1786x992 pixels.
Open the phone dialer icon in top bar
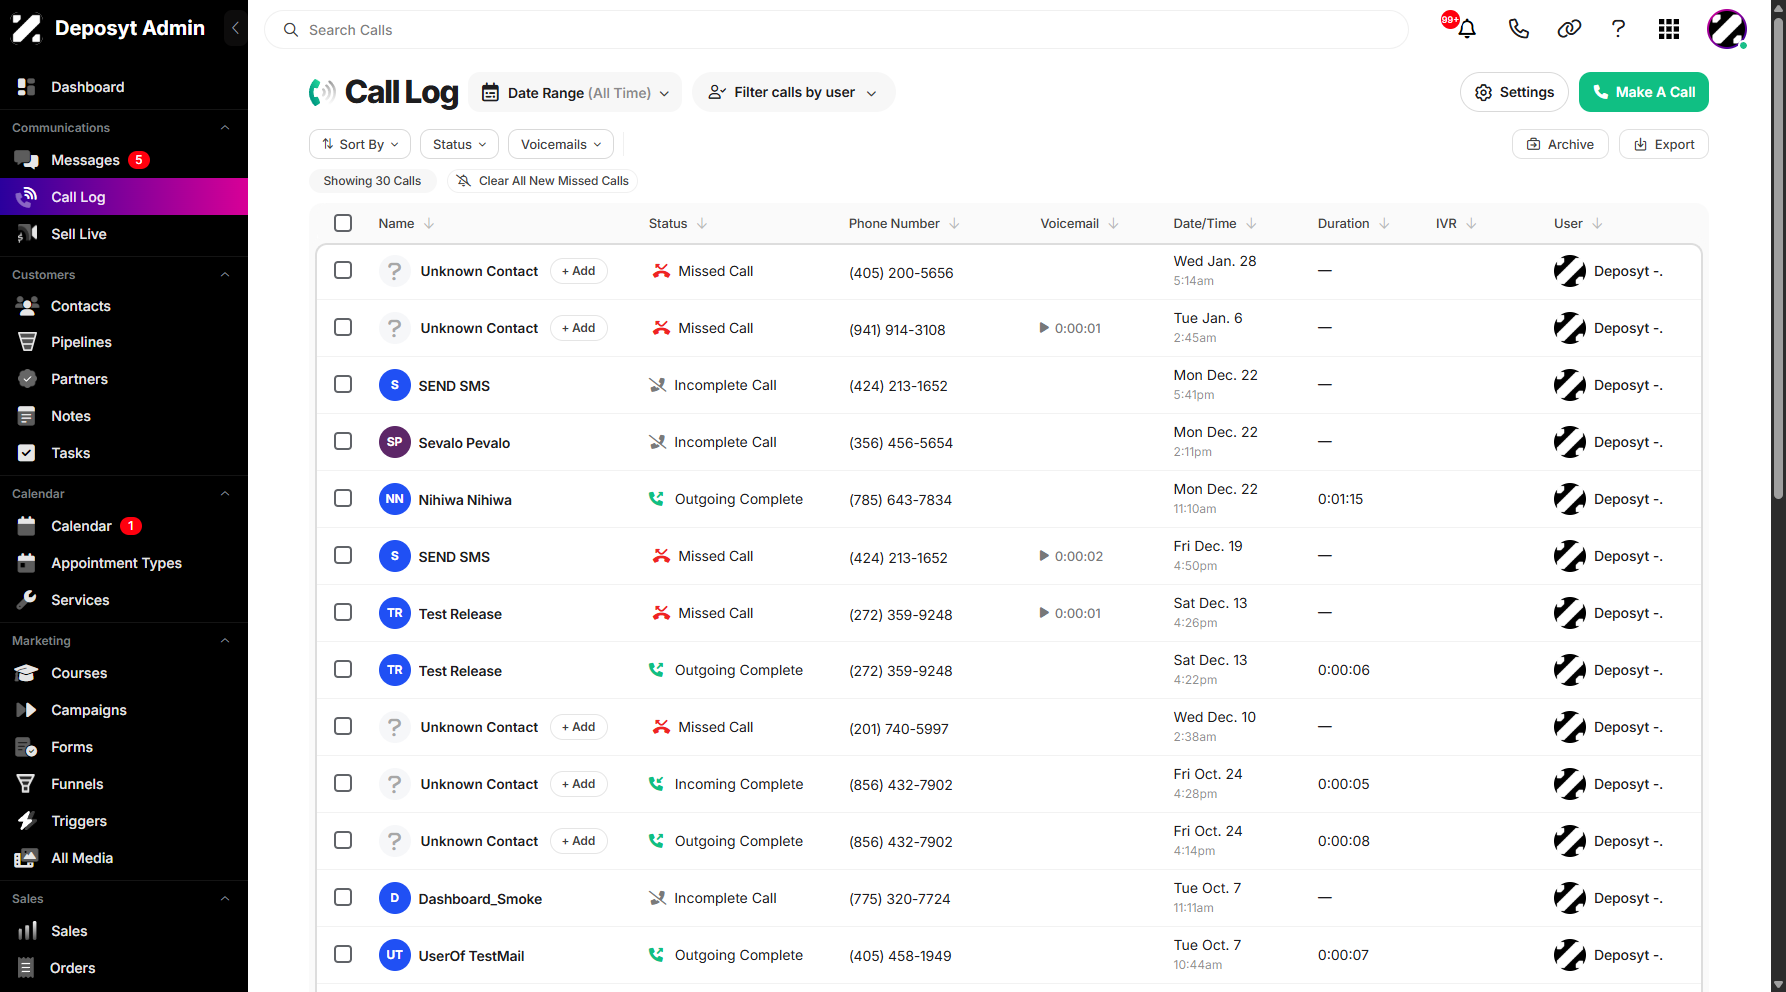pyautogui.click(x=1518, y=29)
